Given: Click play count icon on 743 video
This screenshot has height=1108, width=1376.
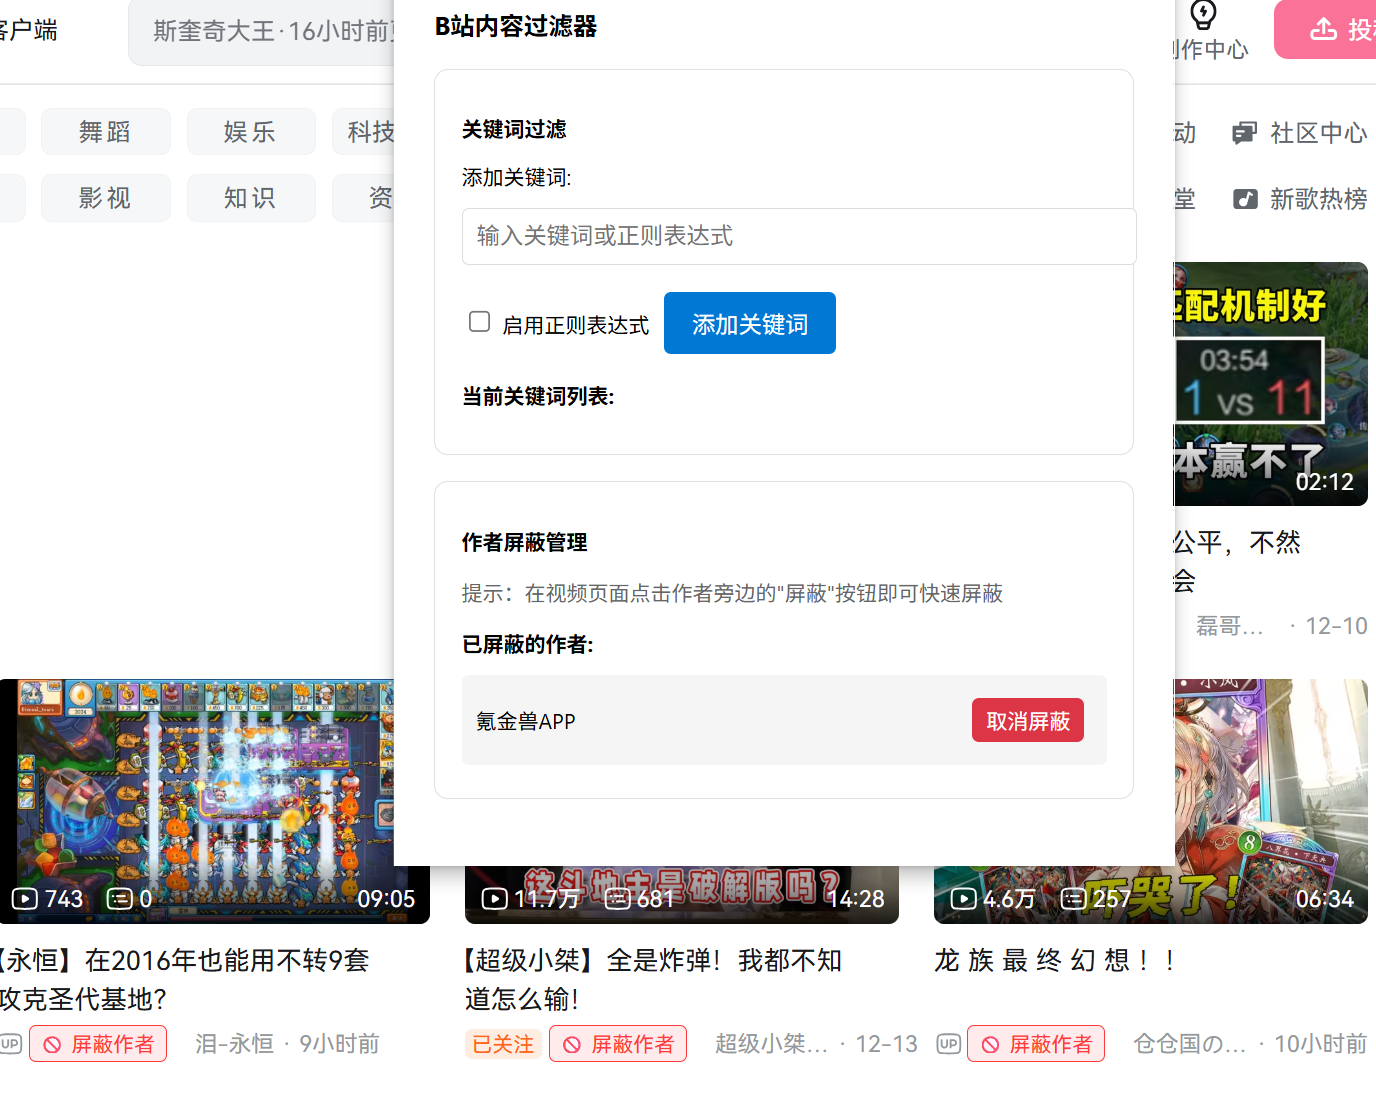Looking at the screenshot, I should tap(25, 899).
